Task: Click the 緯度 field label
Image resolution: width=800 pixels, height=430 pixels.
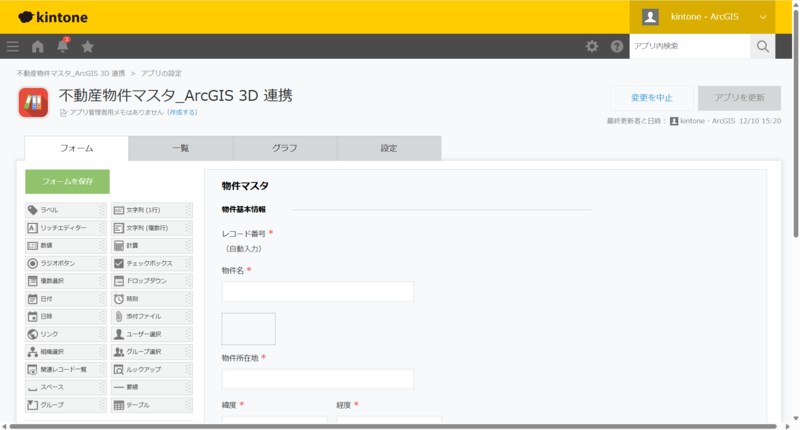Action: pyautogui.click(x=229, y=405)
